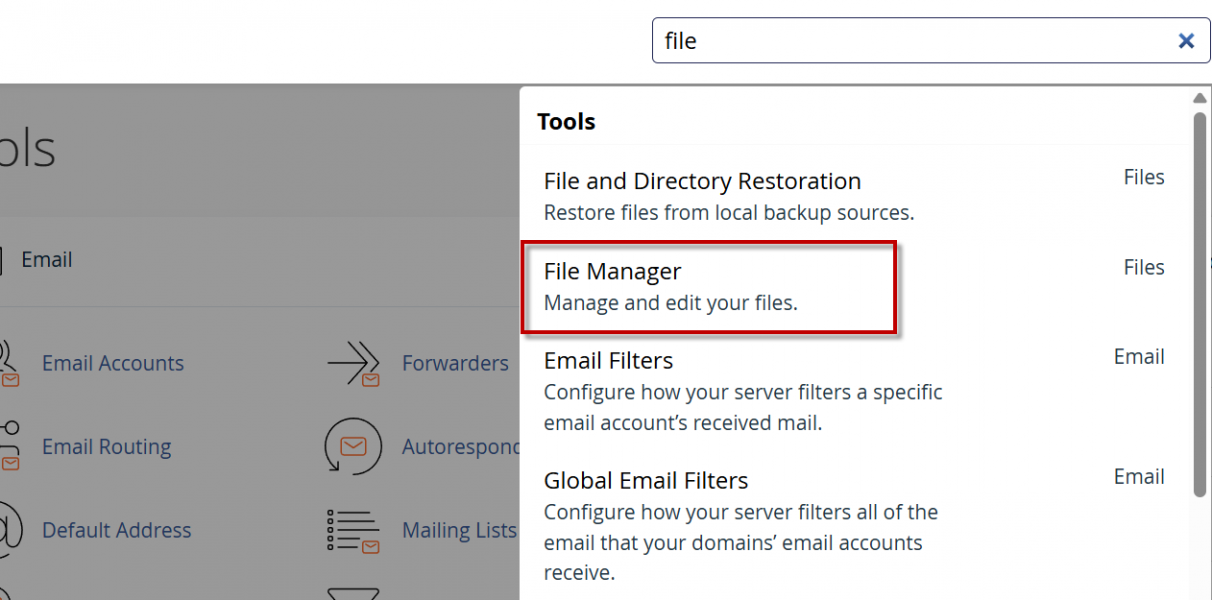This screenshot has width=1212, height=600.
Task: Click the Default Address at-sign icon
Action: point(8,530)
